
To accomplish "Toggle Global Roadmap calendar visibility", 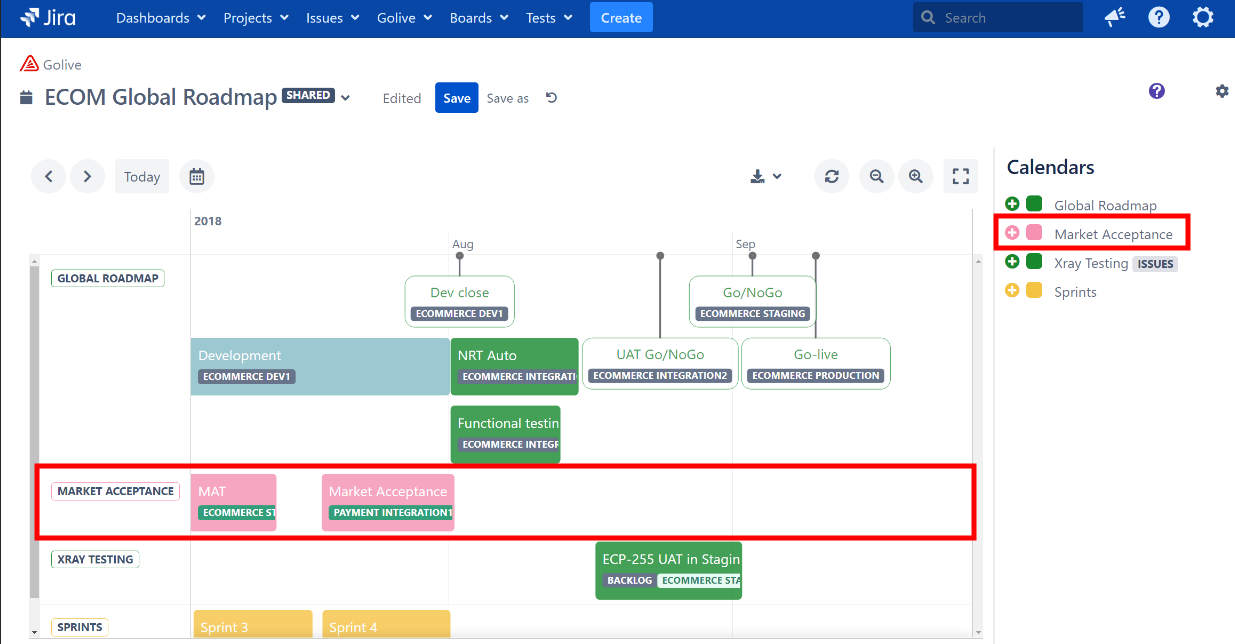I will 1012,204.
